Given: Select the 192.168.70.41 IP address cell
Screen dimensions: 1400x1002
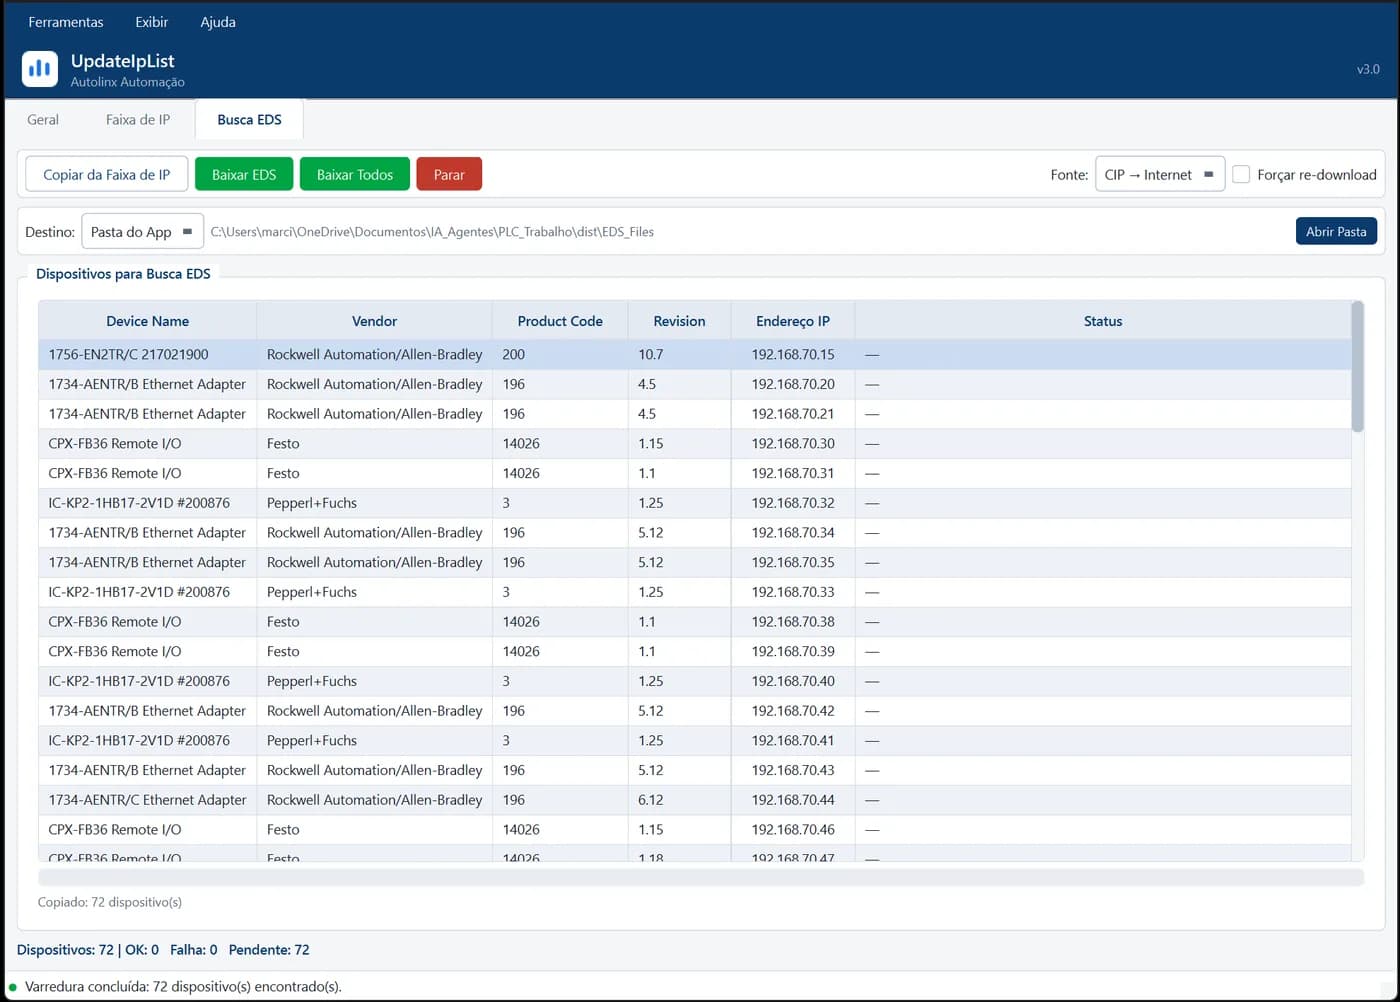Looking at the screenshot, I should 793,741.
